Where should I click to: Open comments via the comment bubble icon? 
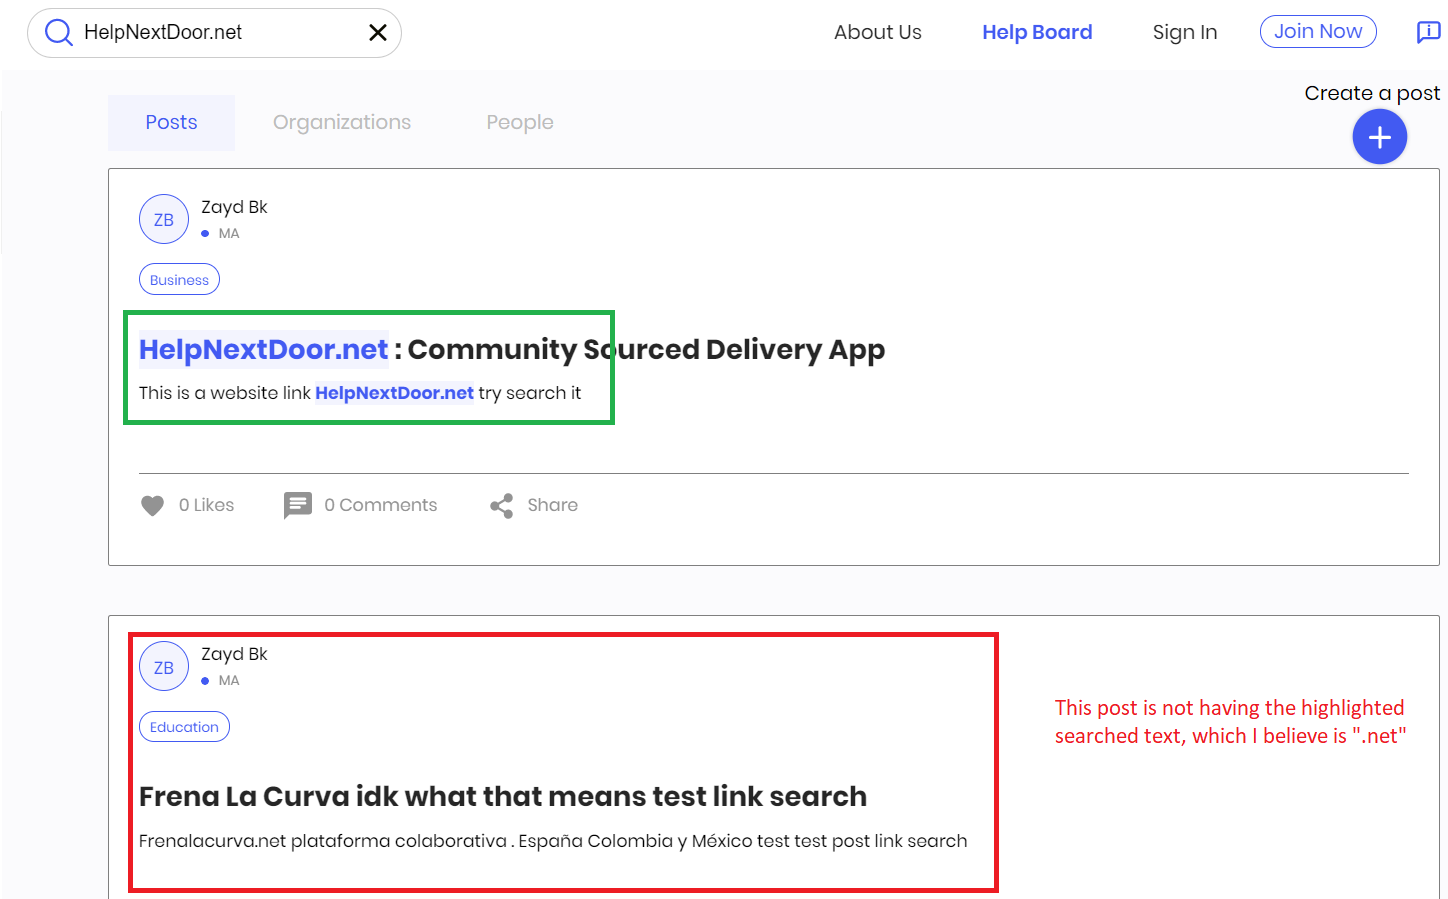pyautogui.click(x=298, y=506)
